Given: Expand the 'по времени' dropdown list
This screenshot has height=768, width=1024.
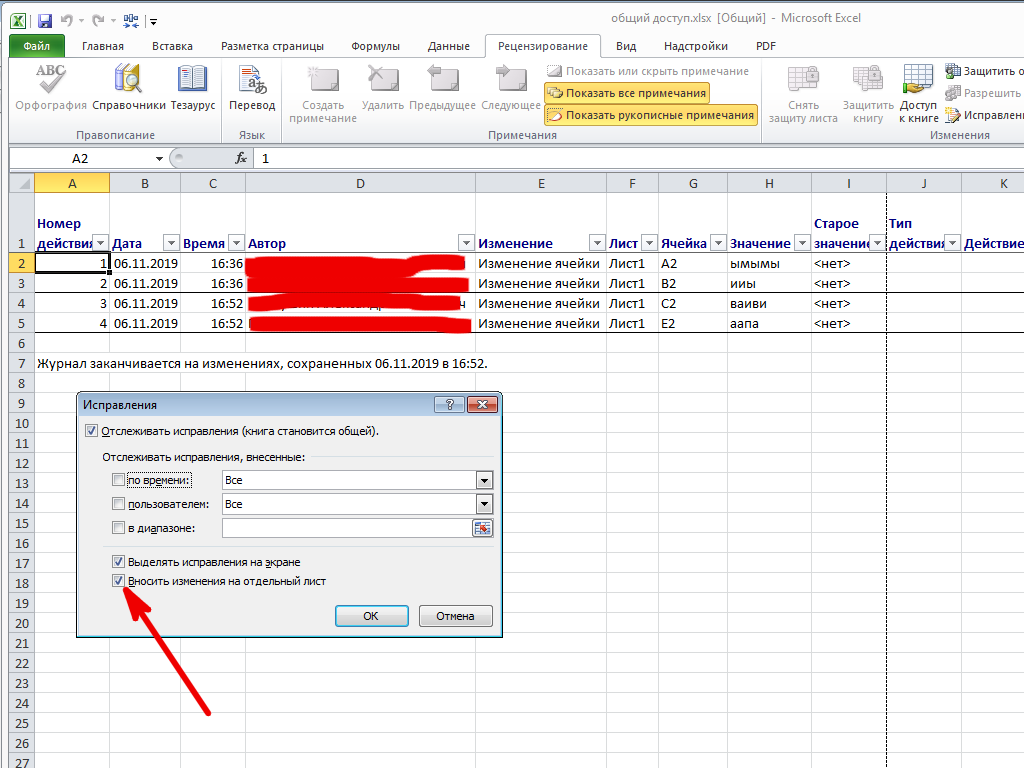Looking at the screenshot, I should point(484,480).
